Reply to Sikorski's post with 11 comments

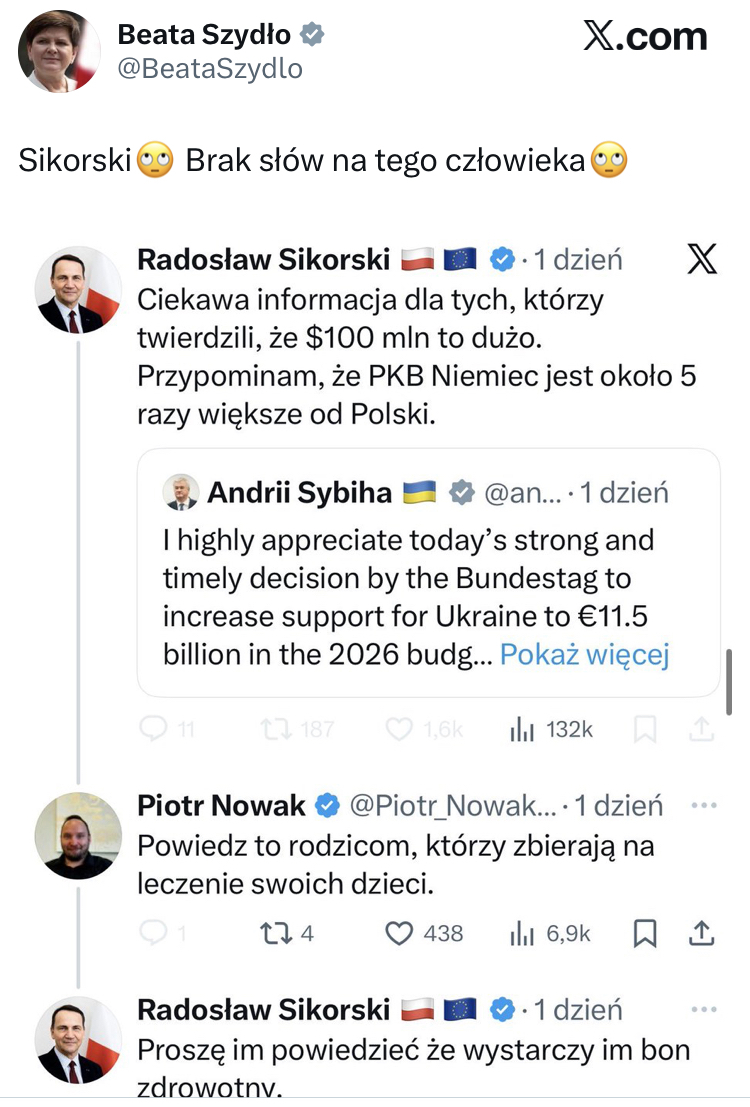pyautogui.click(x=153, y=730)
